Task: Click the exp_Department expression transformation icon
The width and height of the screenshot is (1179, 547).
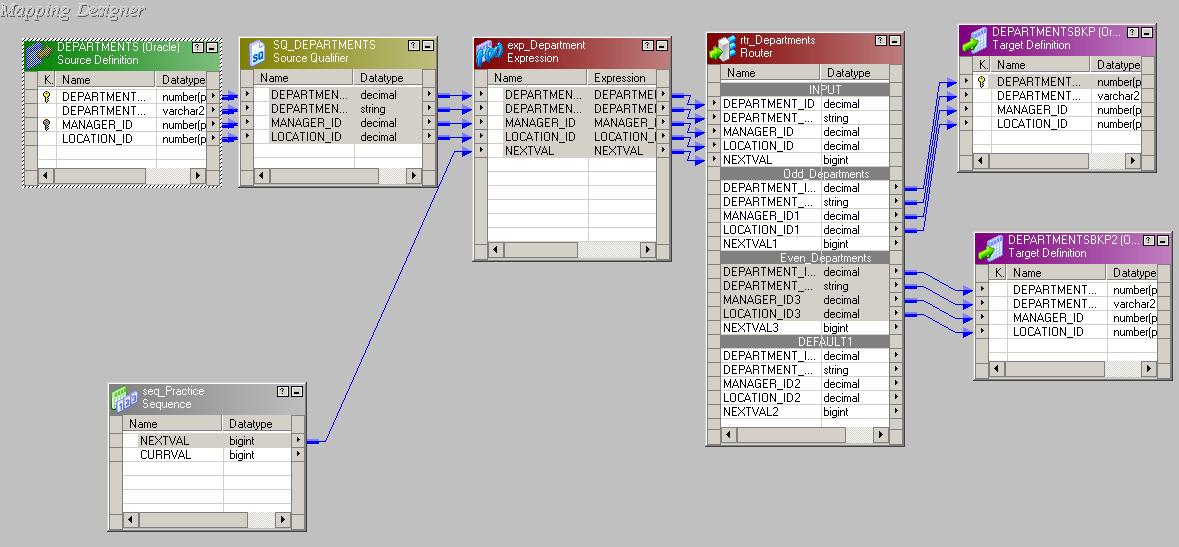Action: (x=489, y=52)
